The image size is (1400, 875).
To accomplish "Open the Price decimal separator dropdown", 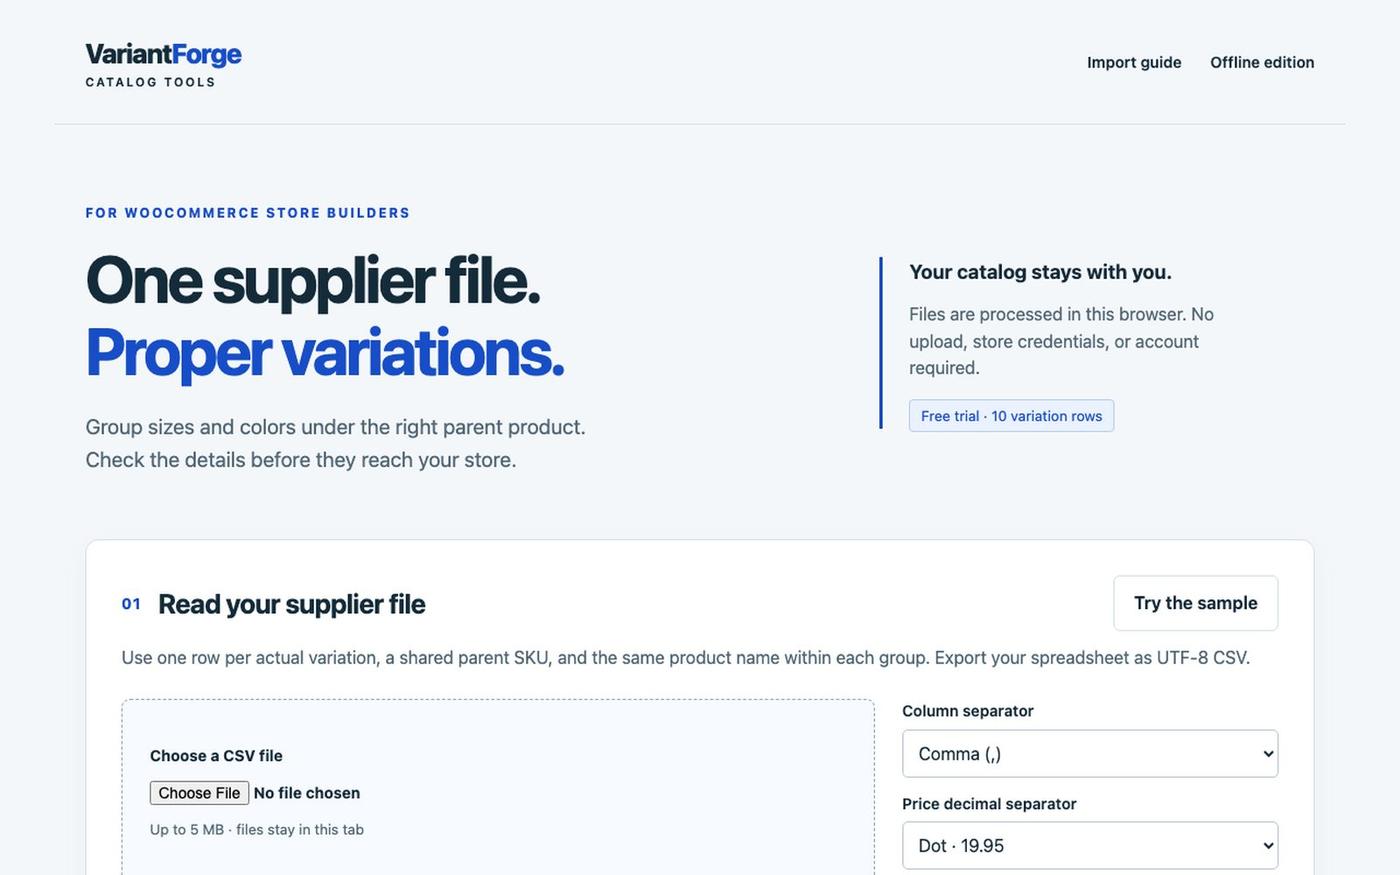I will click(1090, 846).
